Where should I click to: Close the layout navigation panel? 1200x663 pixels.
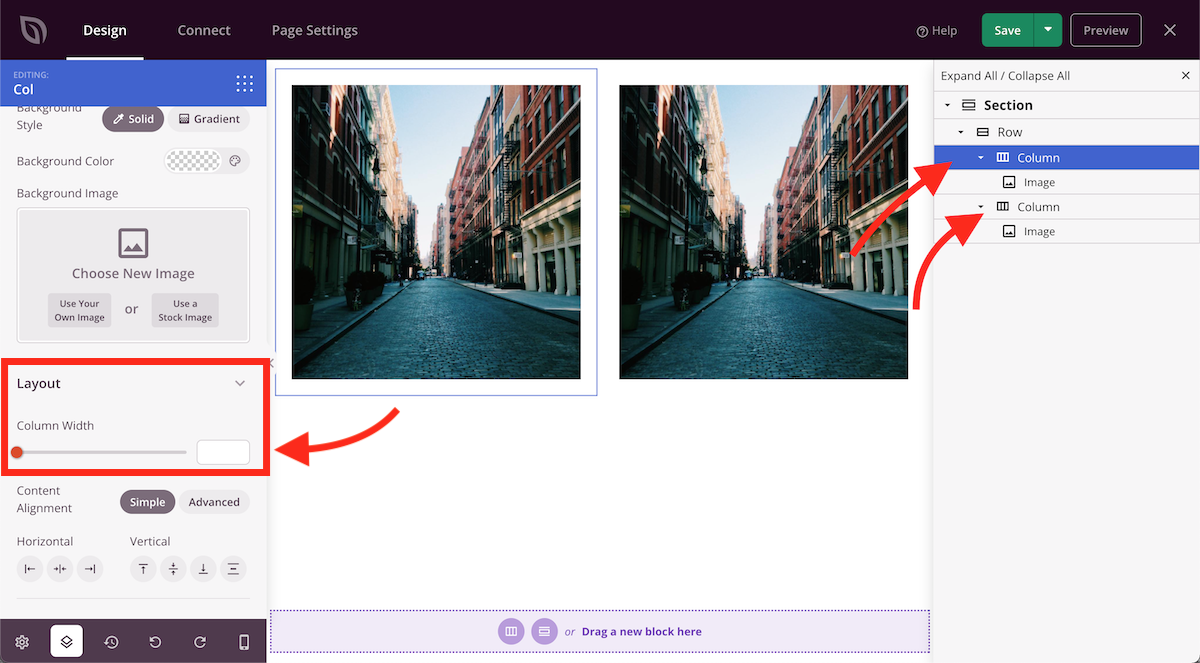(x=1186, y=76)
